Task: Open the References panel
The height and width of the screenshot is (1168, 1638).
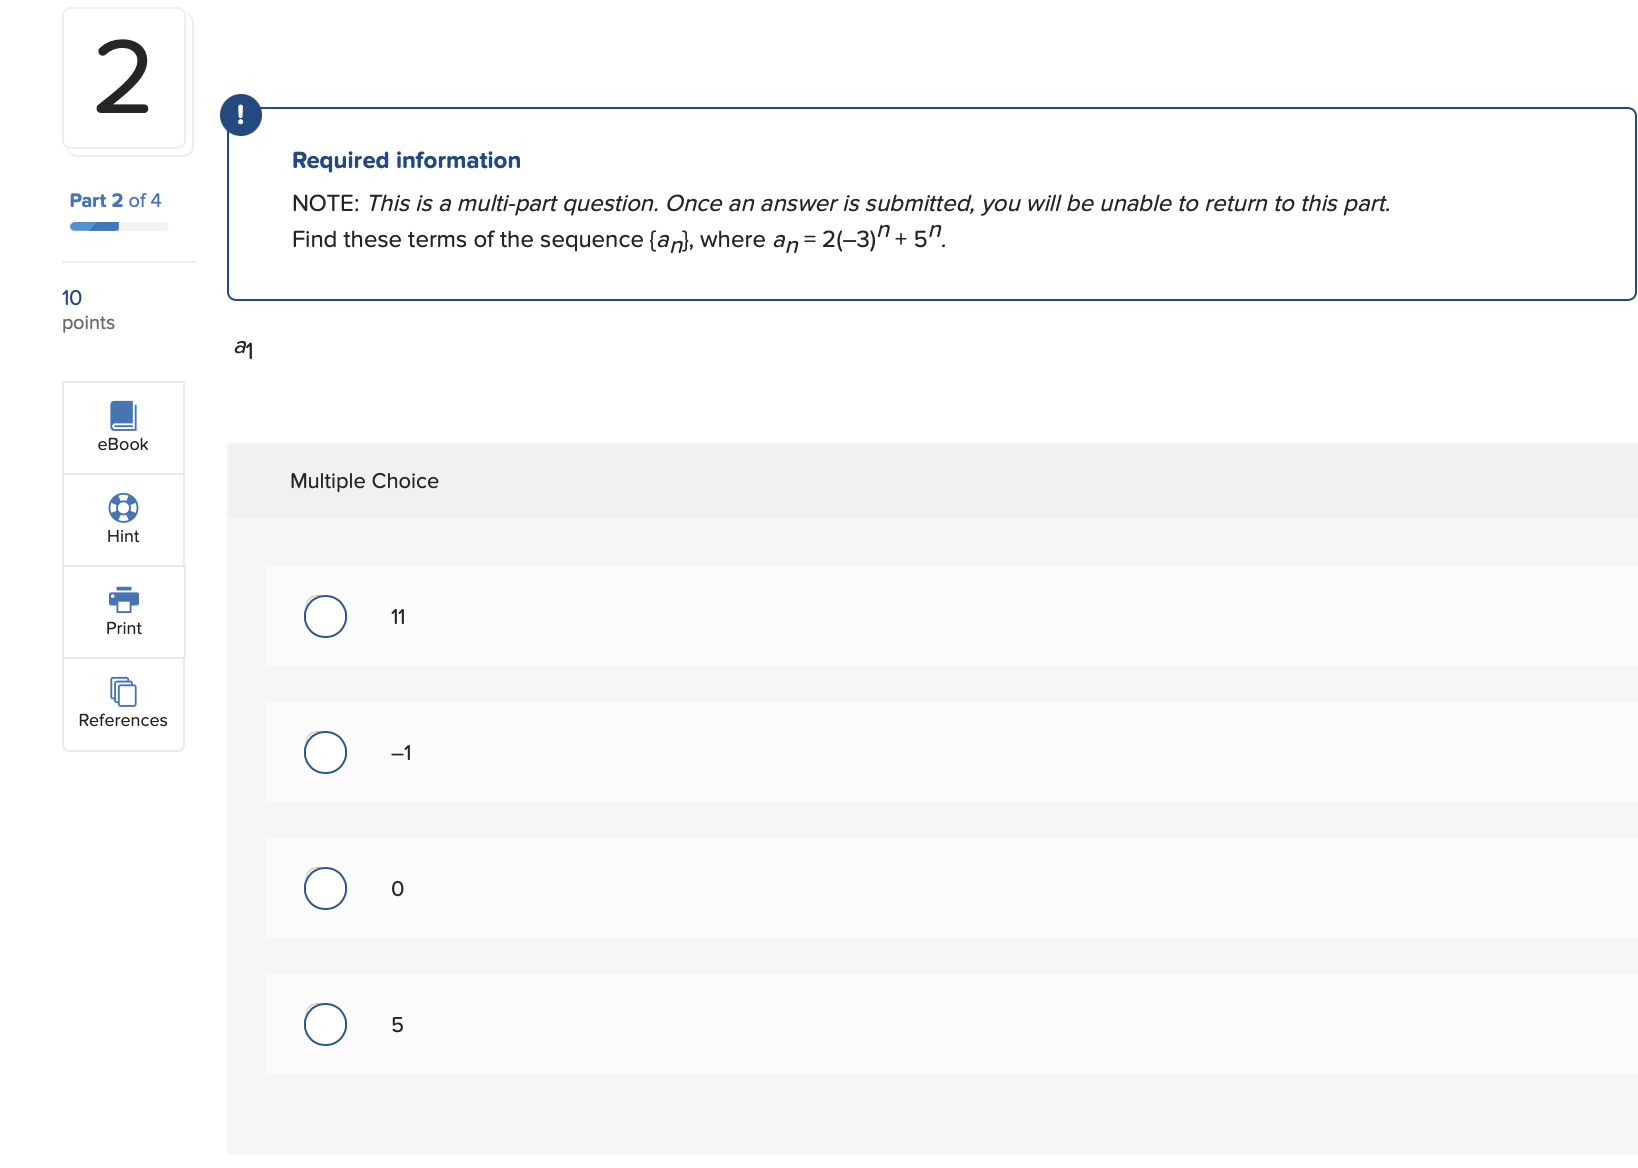Action: click(x=122, y=704)
